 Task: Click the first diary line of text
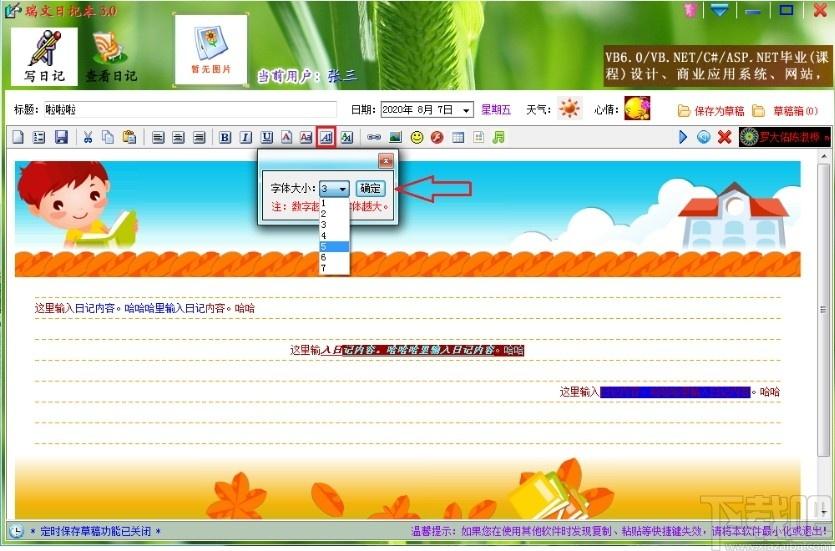pos(145,308)
